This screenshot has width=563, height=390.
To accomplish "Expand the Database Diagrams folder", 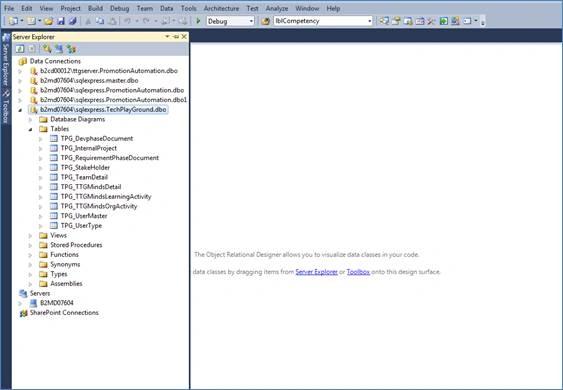I will click(x=31, y=120).
